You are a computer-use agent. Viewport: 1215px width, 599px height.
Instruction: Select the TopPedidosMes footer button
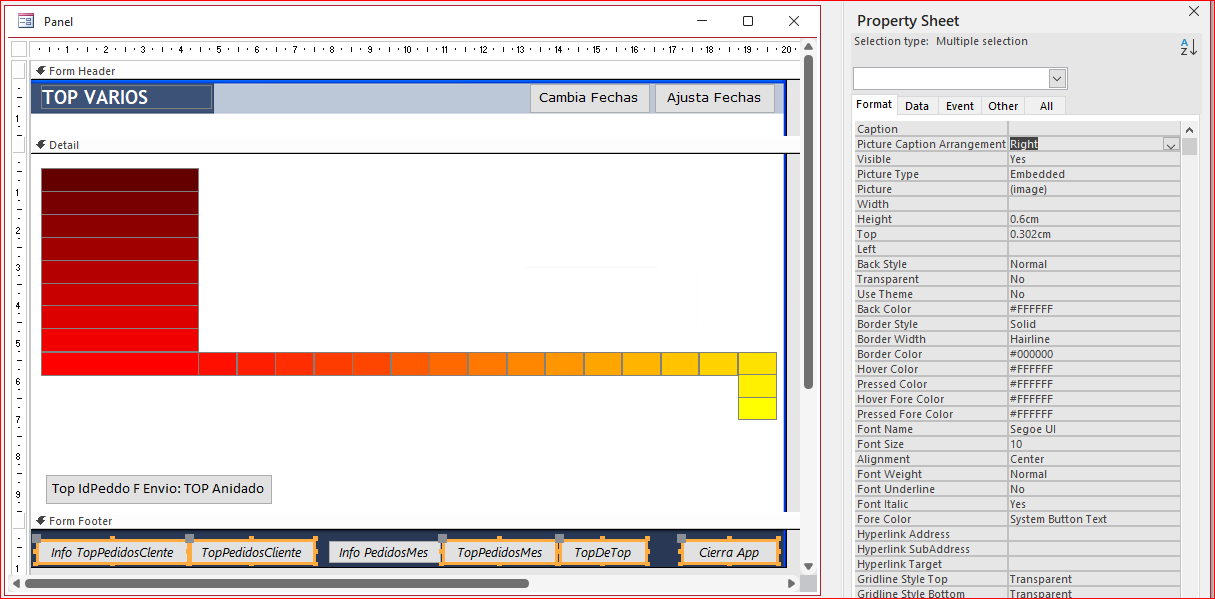tap(500, 553)
